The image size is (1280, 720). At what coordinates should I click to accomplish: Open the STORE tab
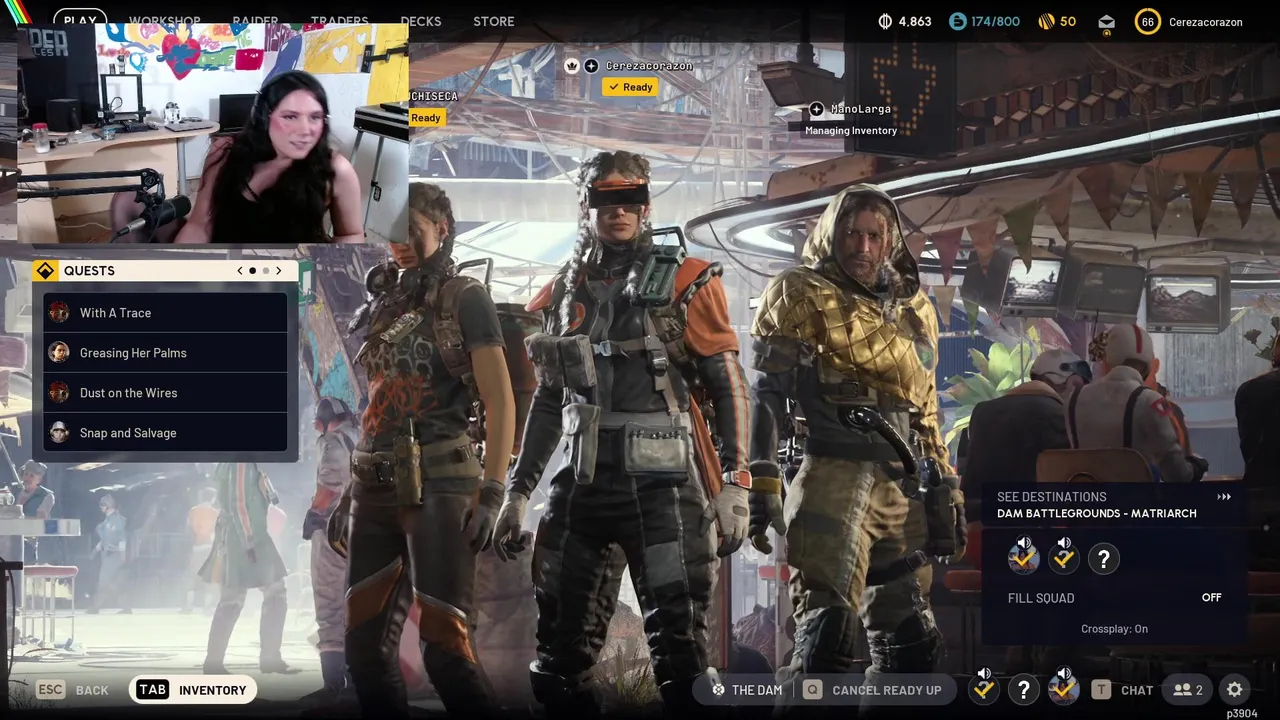[x=494, y=21]
